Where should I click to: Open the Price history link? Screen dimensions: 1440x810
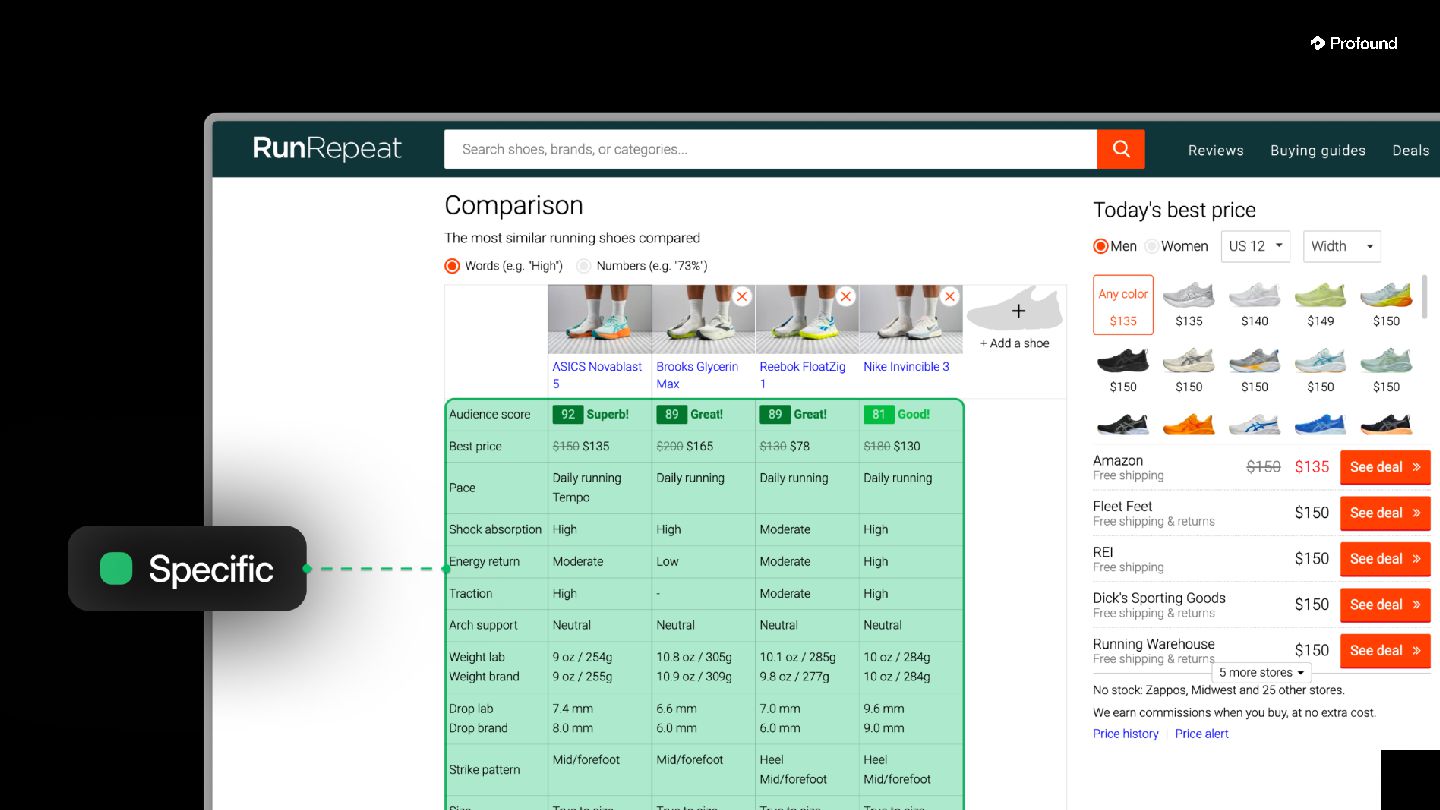click(1126, 734)
